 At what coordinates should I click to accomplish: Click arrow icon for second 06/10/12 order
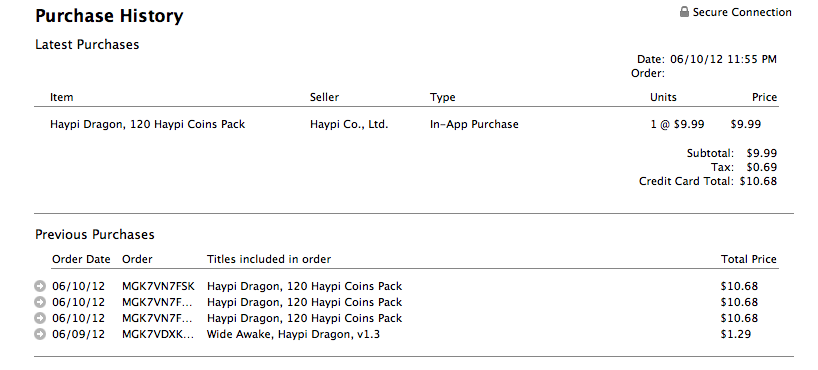(40, 302)
